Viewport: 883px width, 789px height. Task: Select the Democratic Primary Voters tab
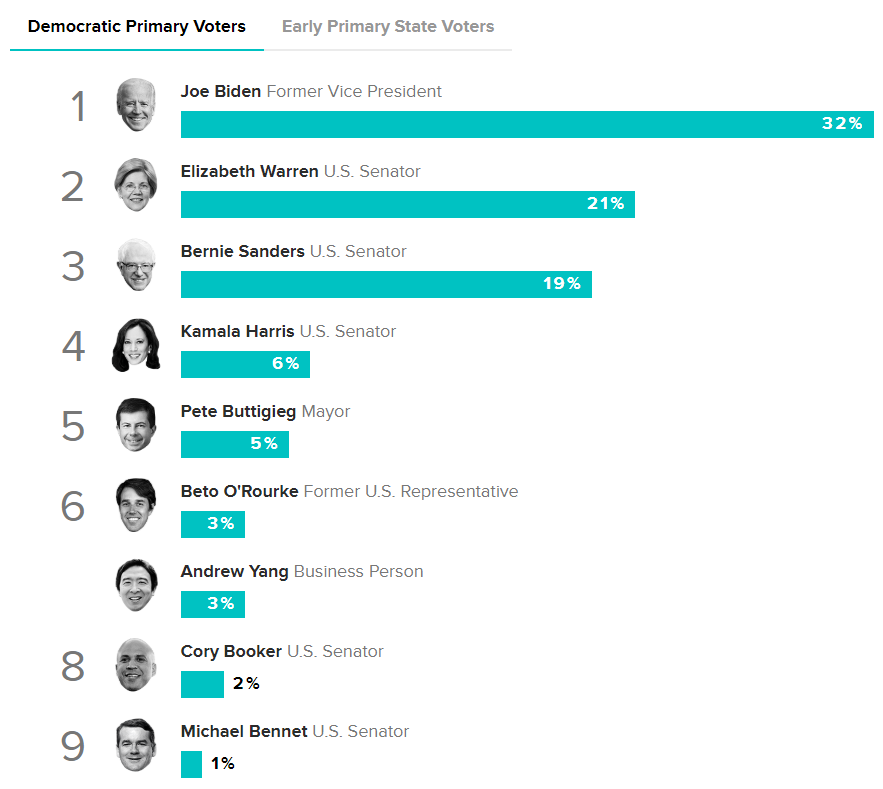137,27
